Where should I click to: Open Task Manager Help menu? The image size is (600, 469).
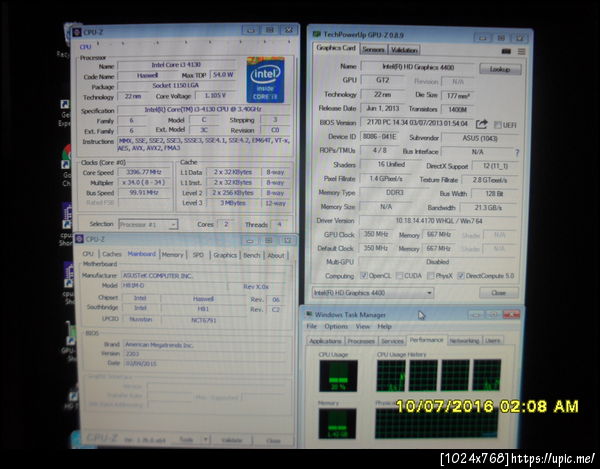[385, 327]
